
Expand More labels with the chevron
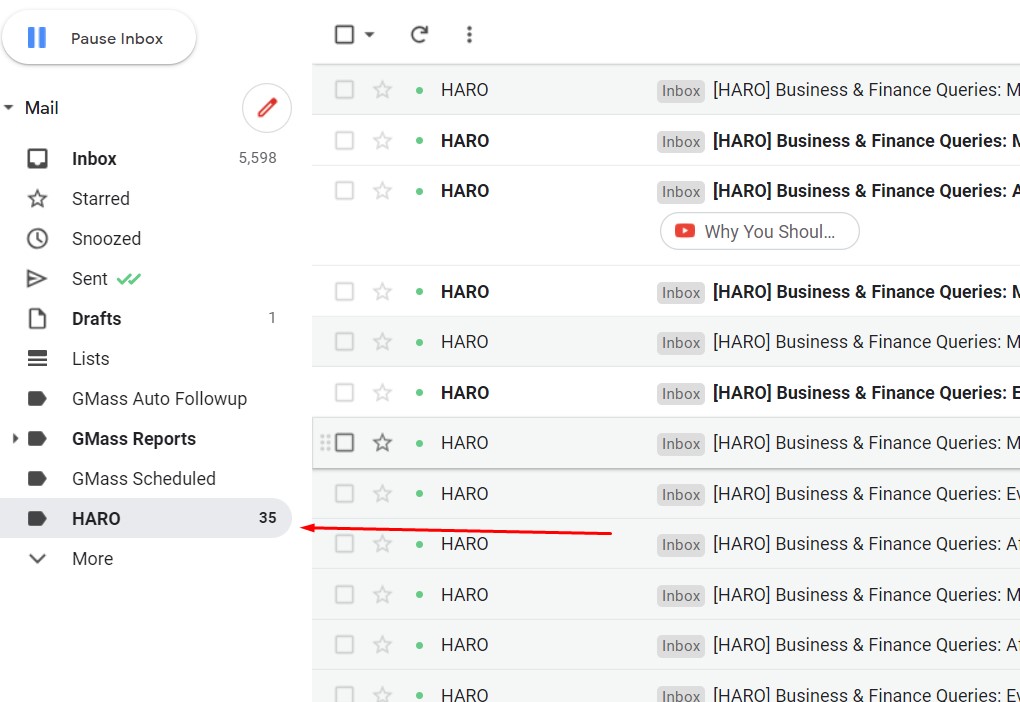click(37, 558)
